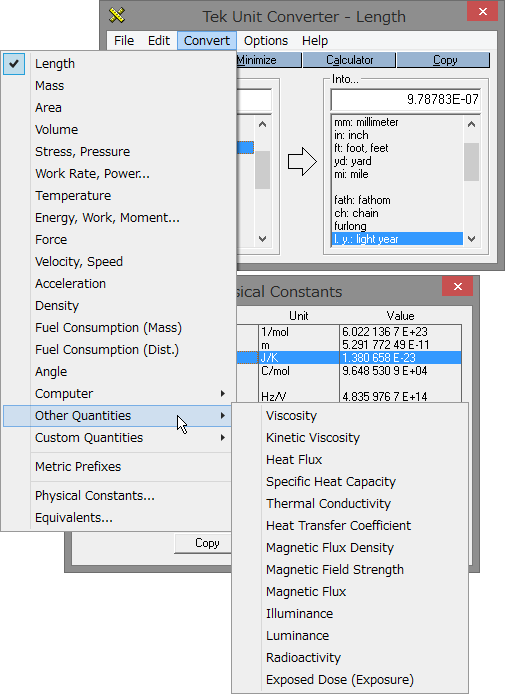This screenshot has width=505, height=694.
Task: Choose Exposed Dose (Exposure)
Action: [x=350, y=679]
